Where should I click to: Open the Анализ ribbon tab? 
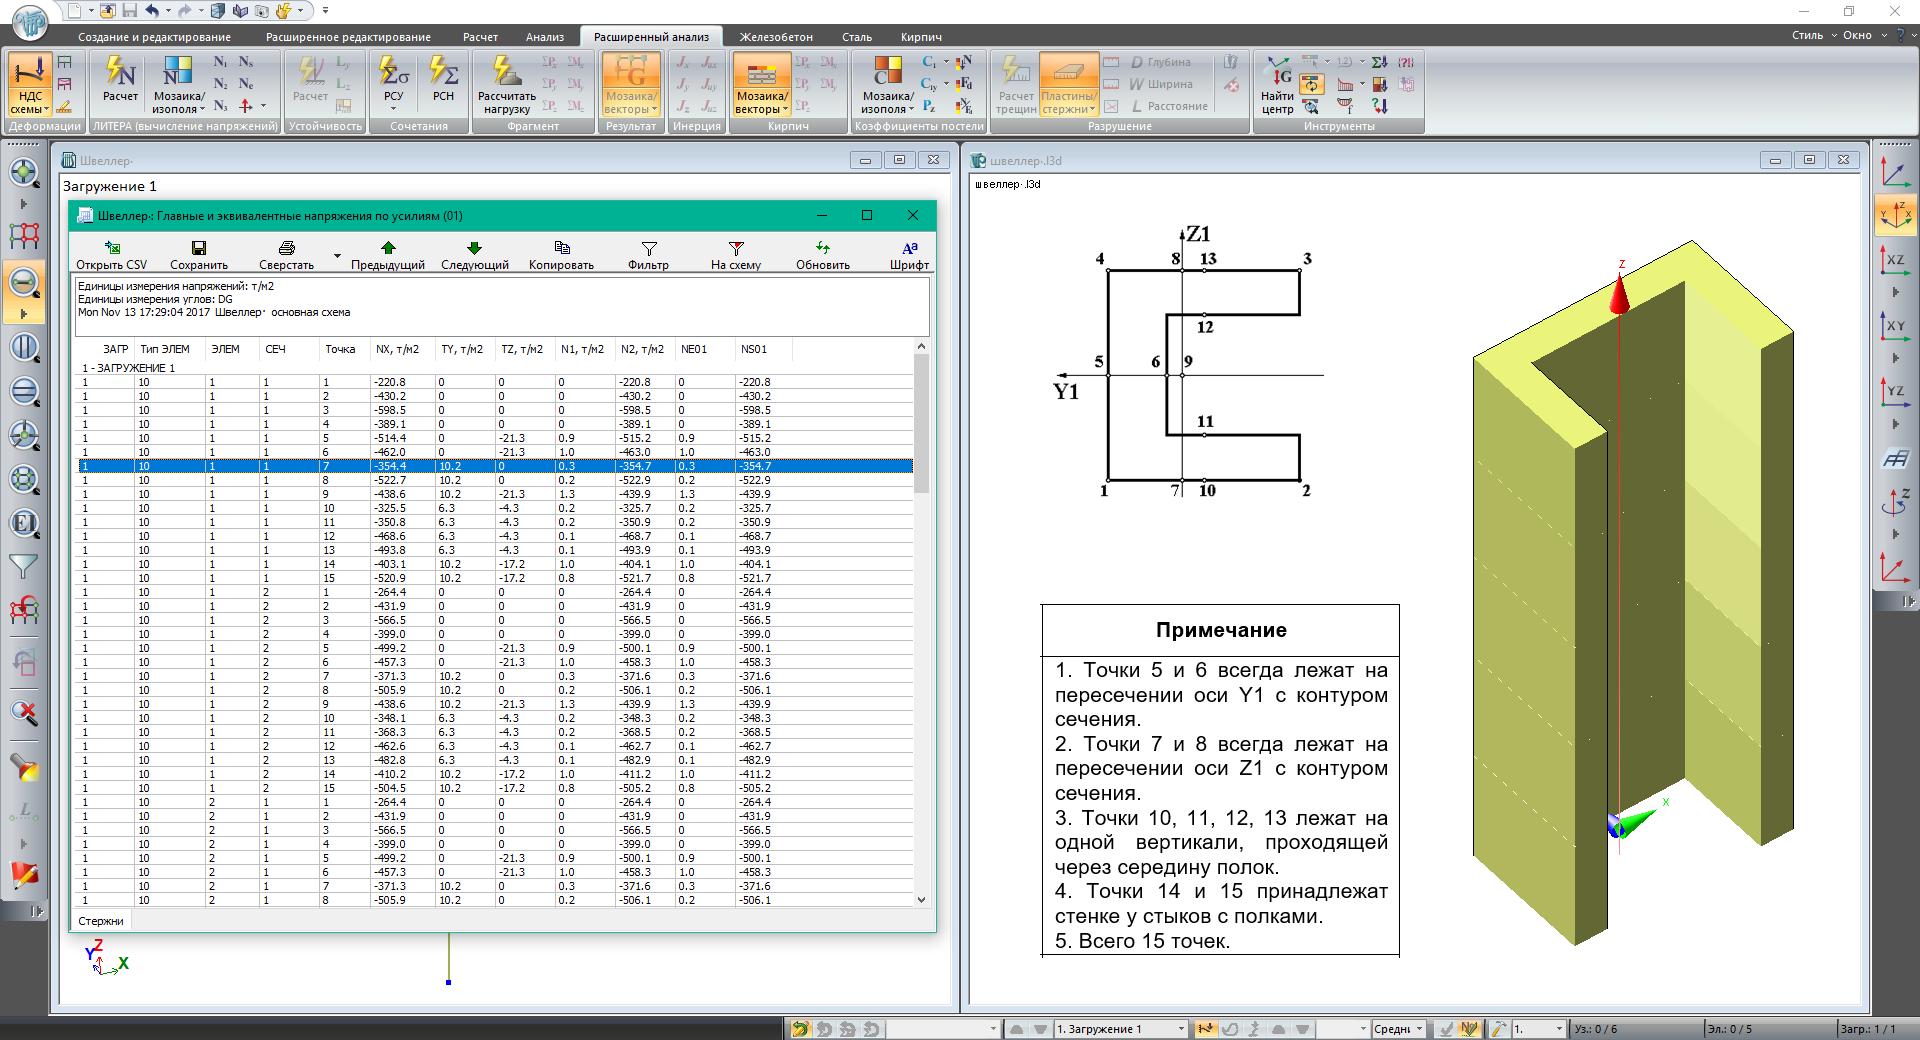pyautogui.click(x=545, y=37)
